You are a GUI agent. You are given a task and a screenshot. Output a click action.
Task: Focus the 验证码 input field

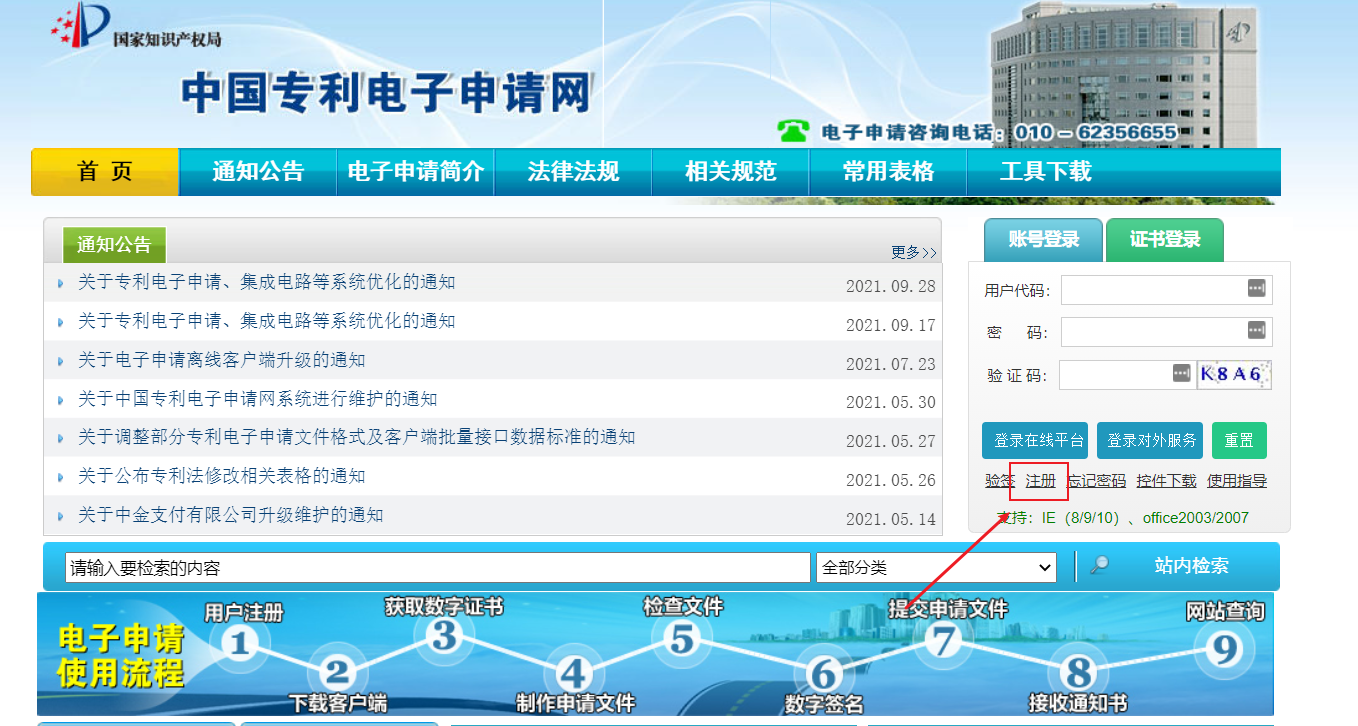[1126, 374]
